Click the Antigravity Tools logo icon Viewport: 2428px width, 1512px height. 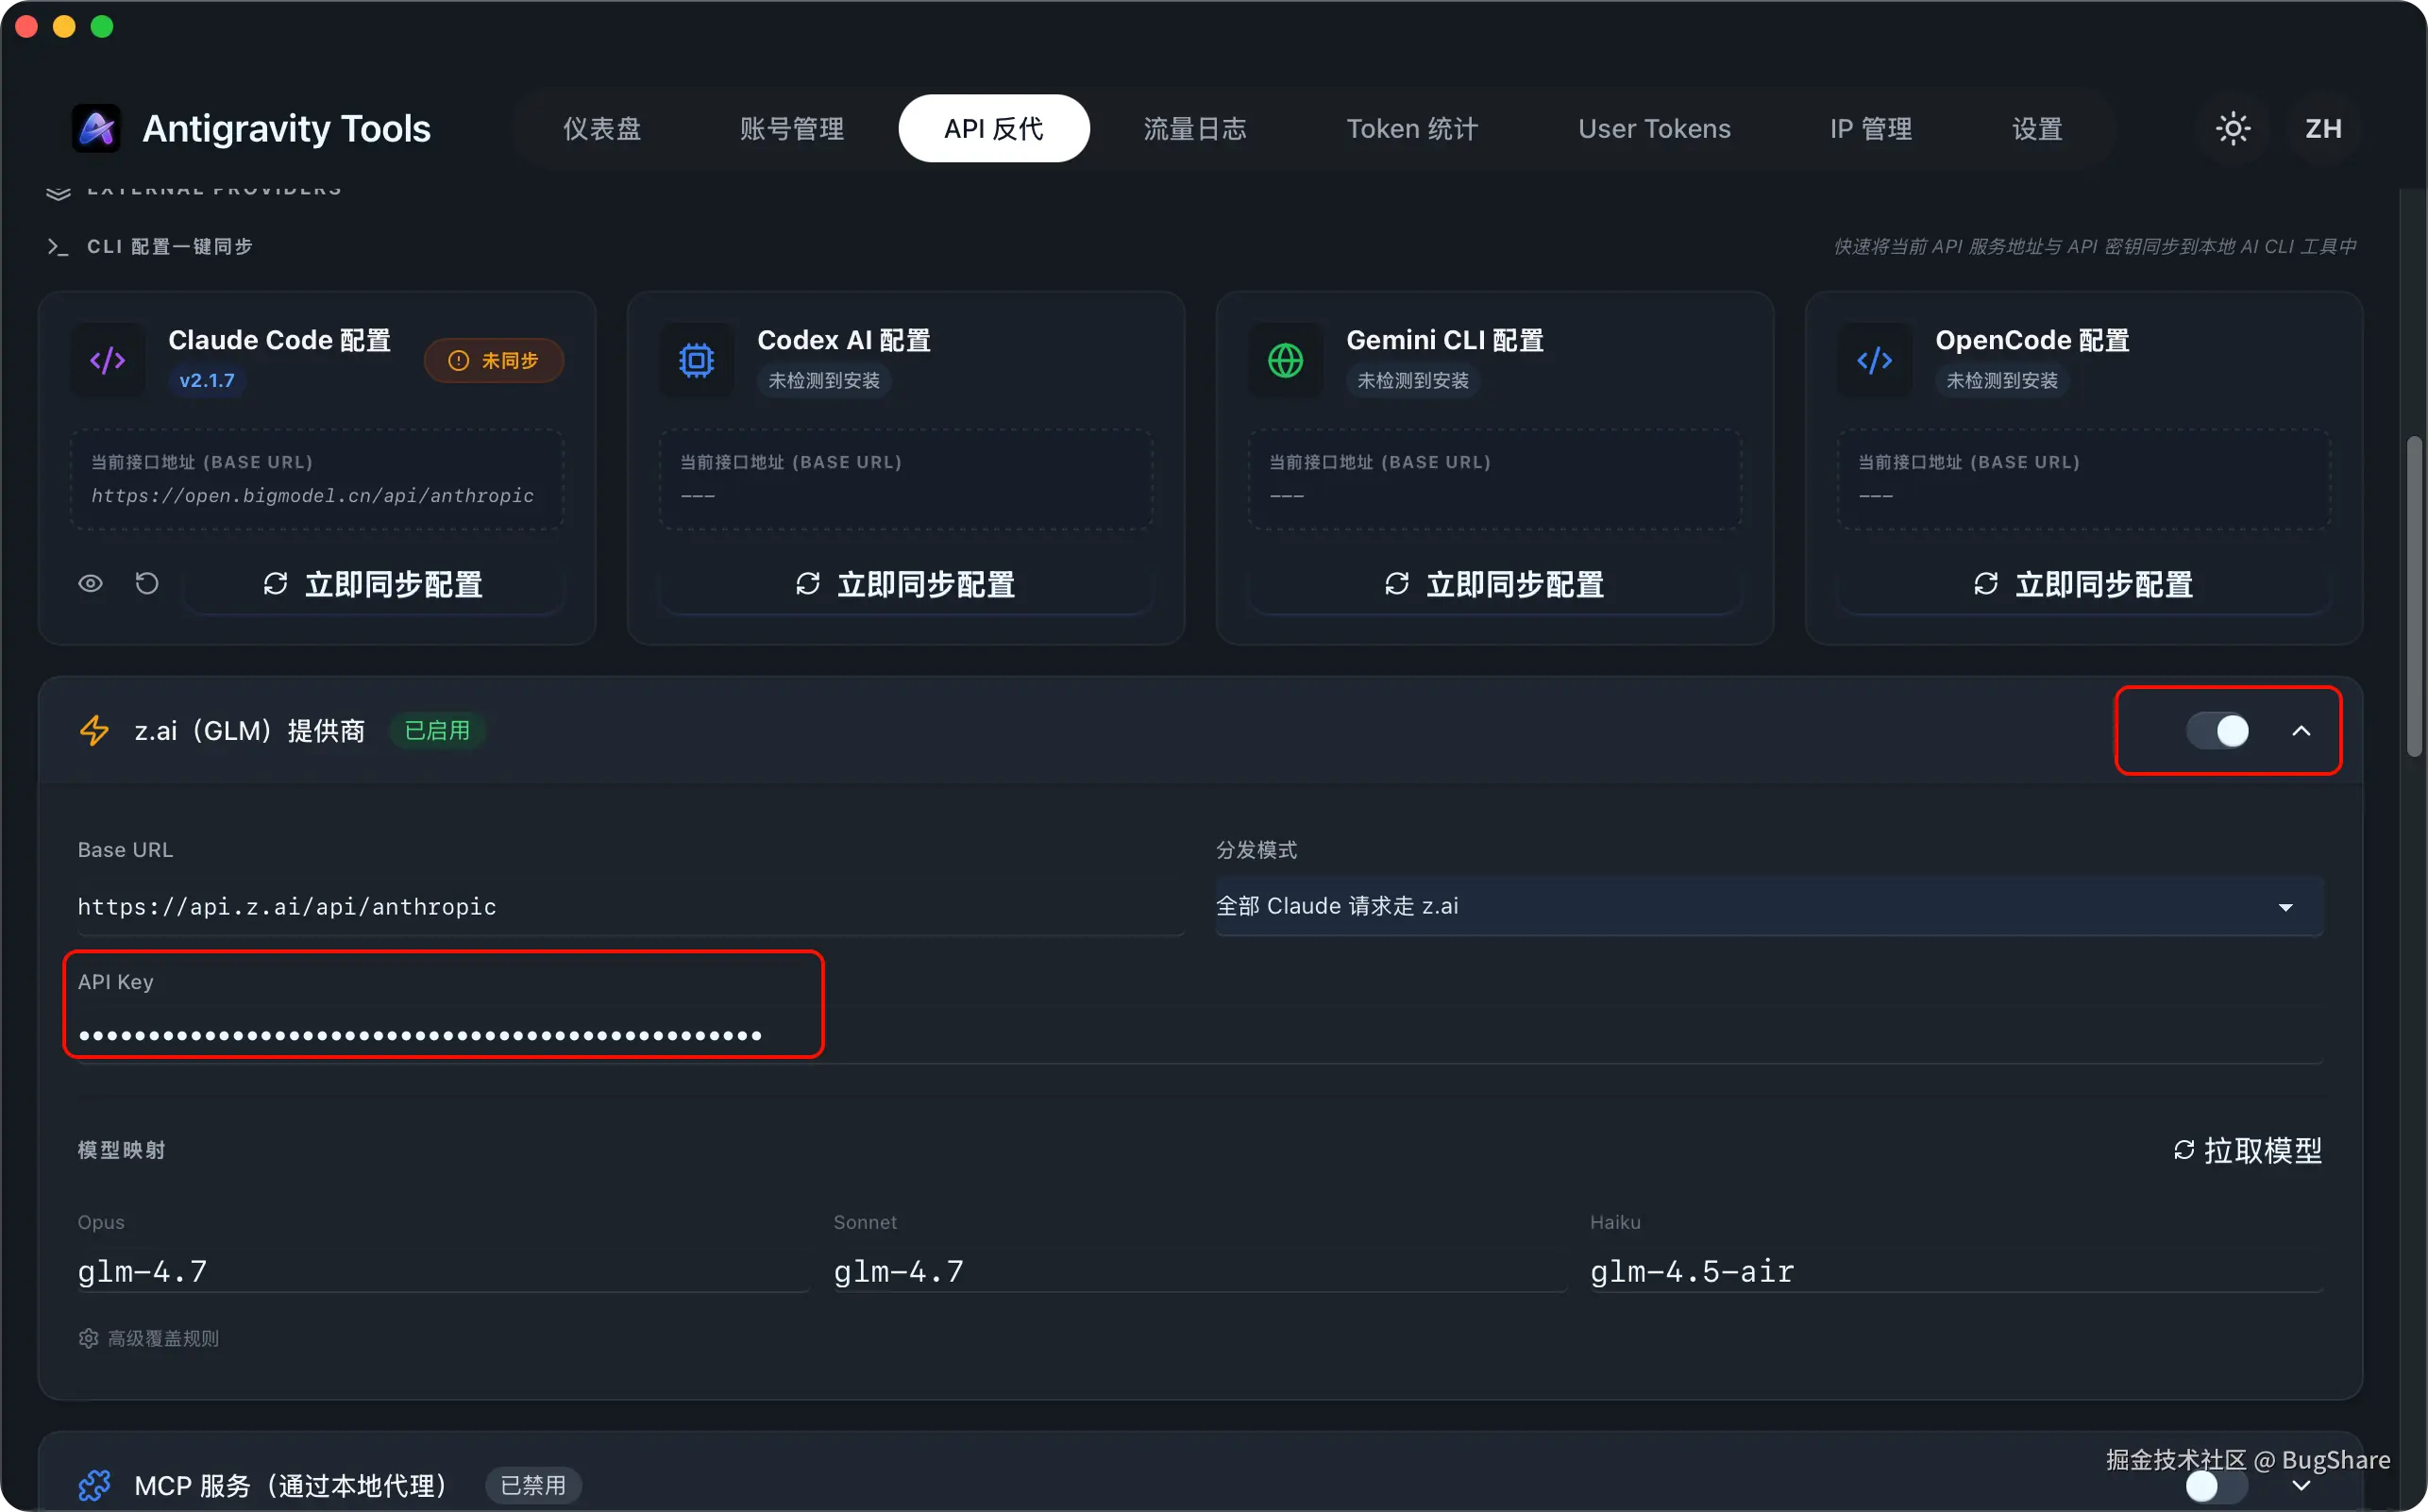click(x=96, y=128)
